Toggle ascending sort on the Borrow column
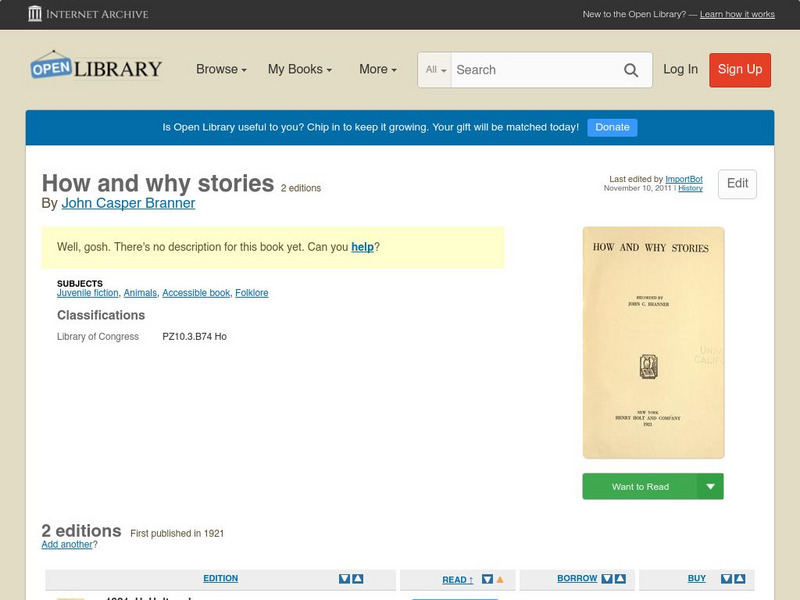Screen dimensions: 800x600 click(x=619, y=578)
